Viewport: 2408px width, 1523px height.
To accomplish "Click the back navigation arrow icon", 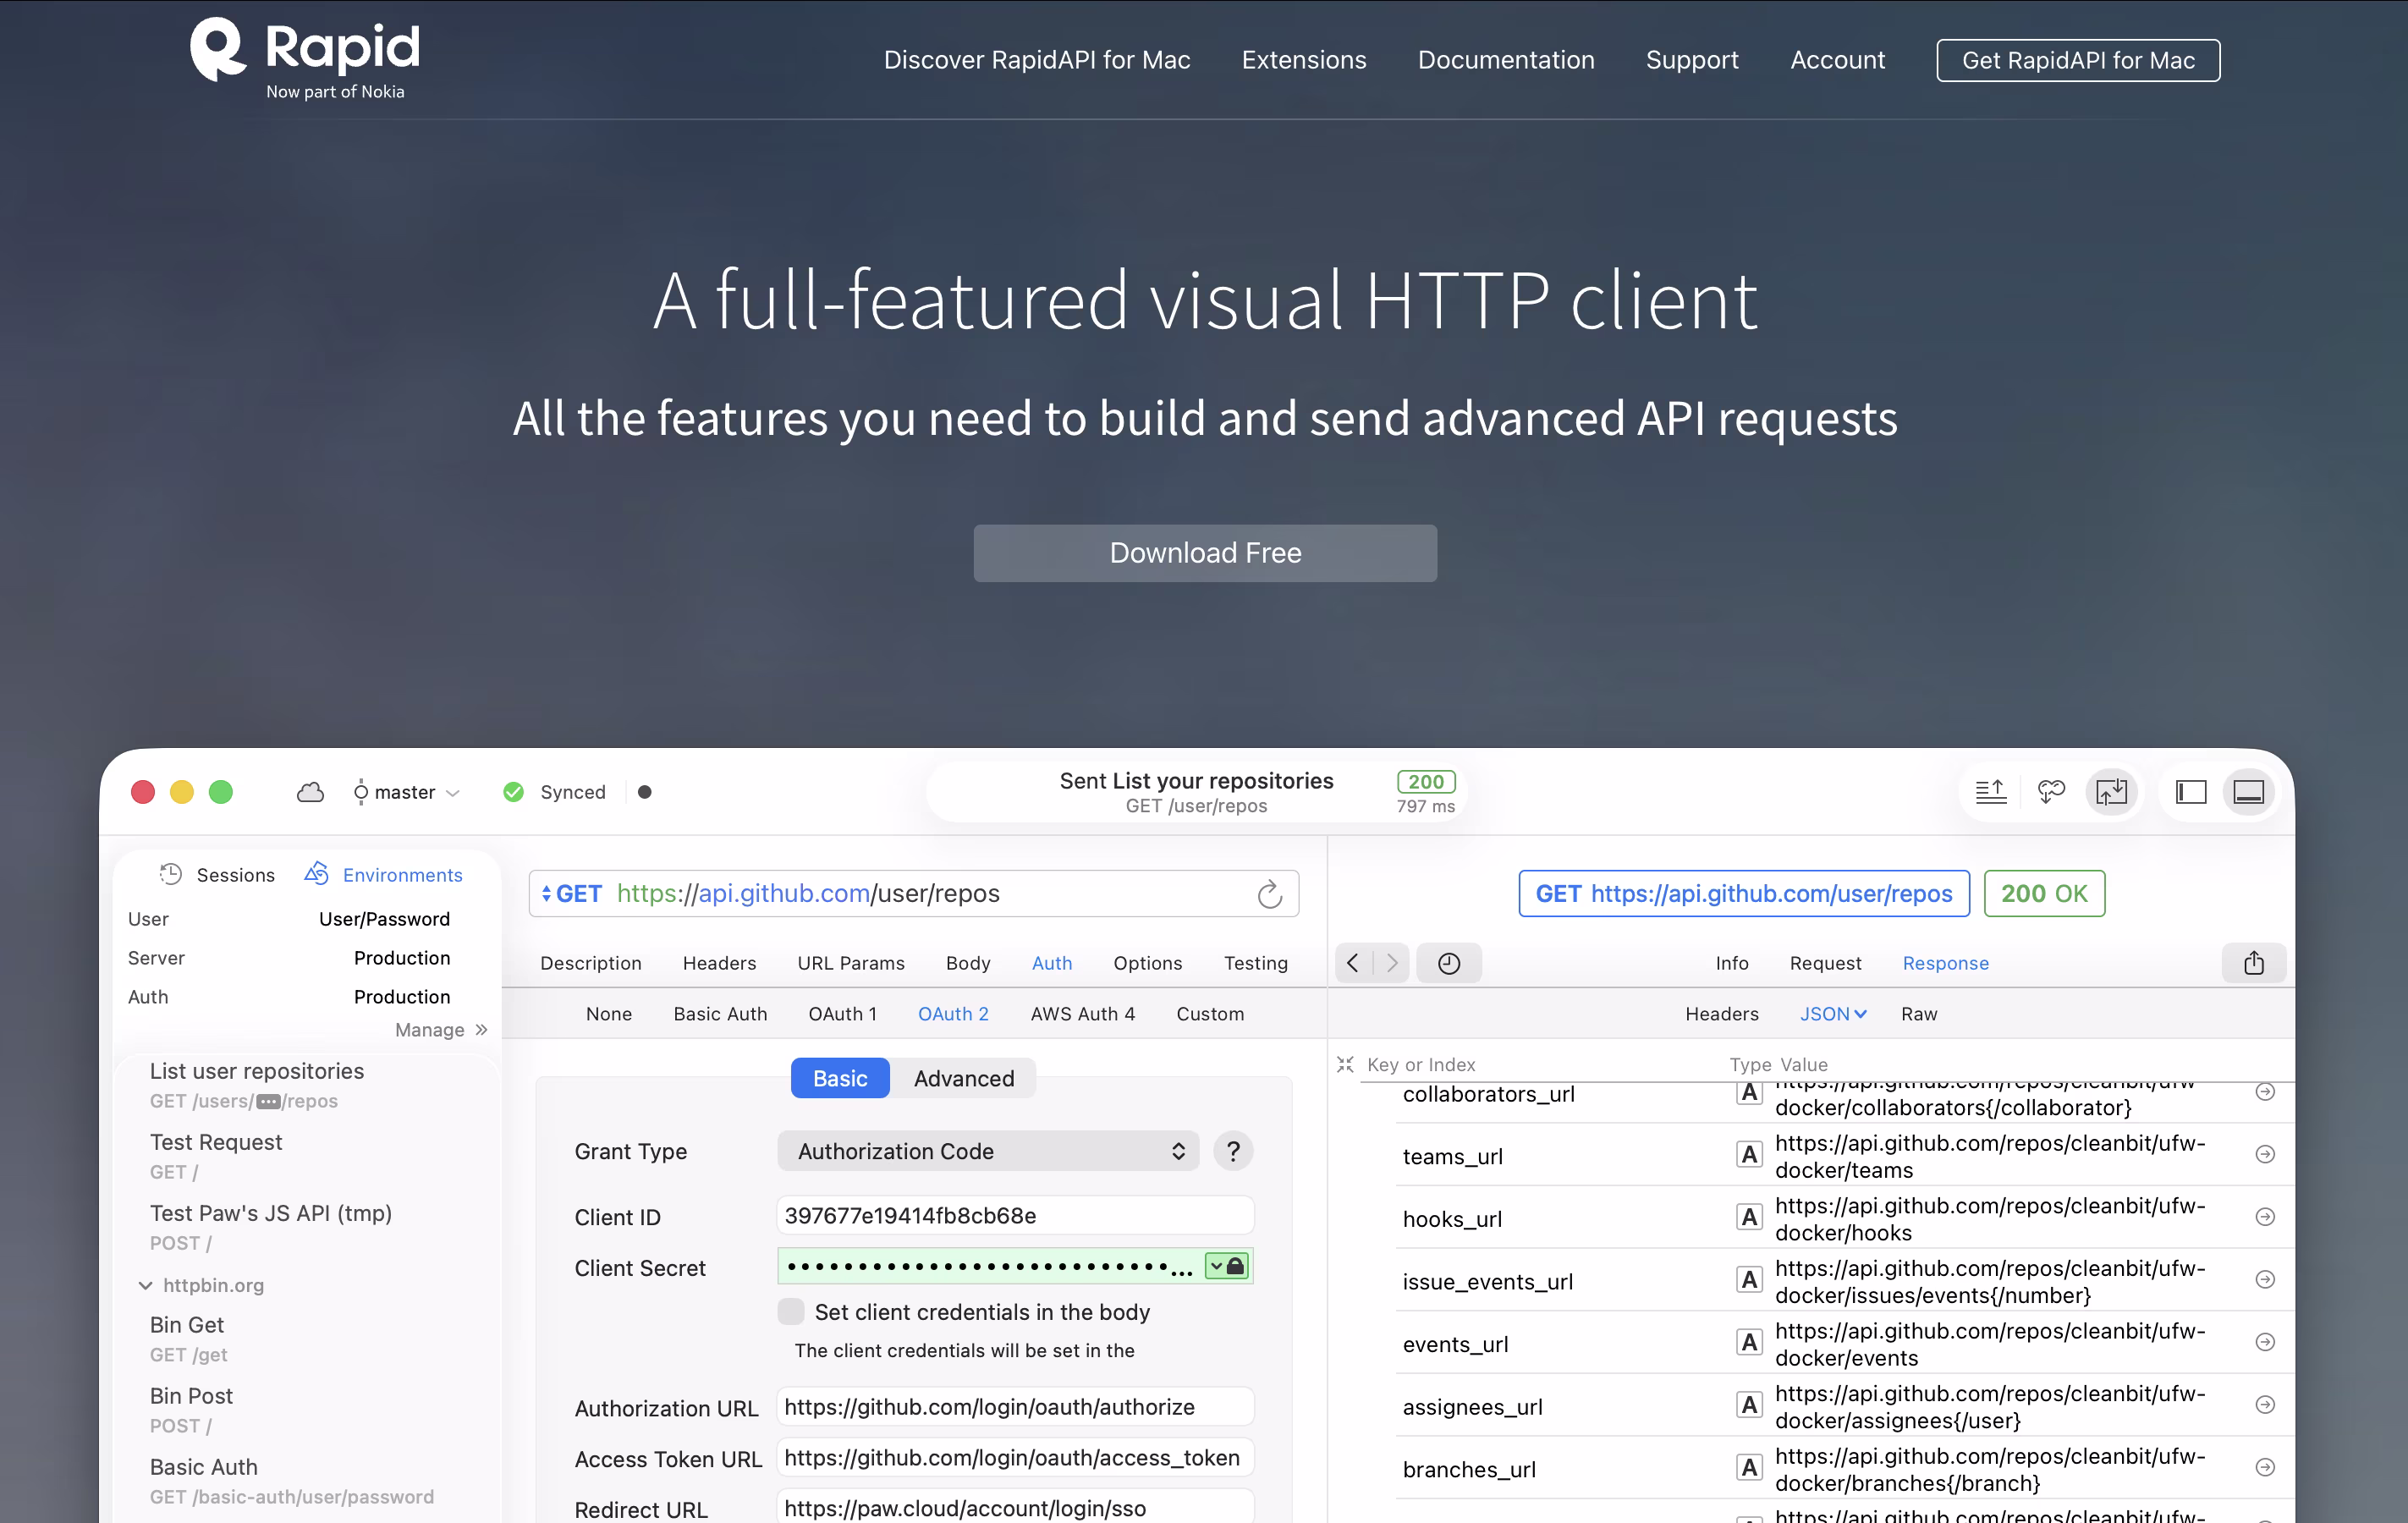I will coord(1353,963).
